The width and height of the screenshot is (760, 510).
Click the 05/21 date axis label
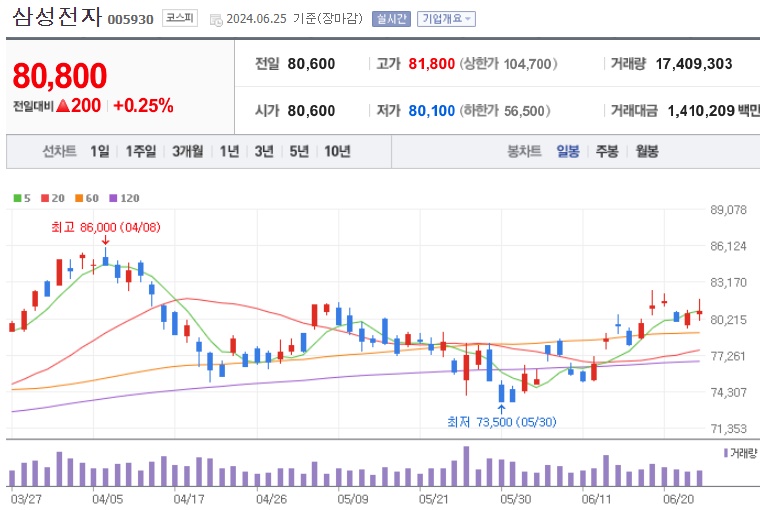(434, 499)
